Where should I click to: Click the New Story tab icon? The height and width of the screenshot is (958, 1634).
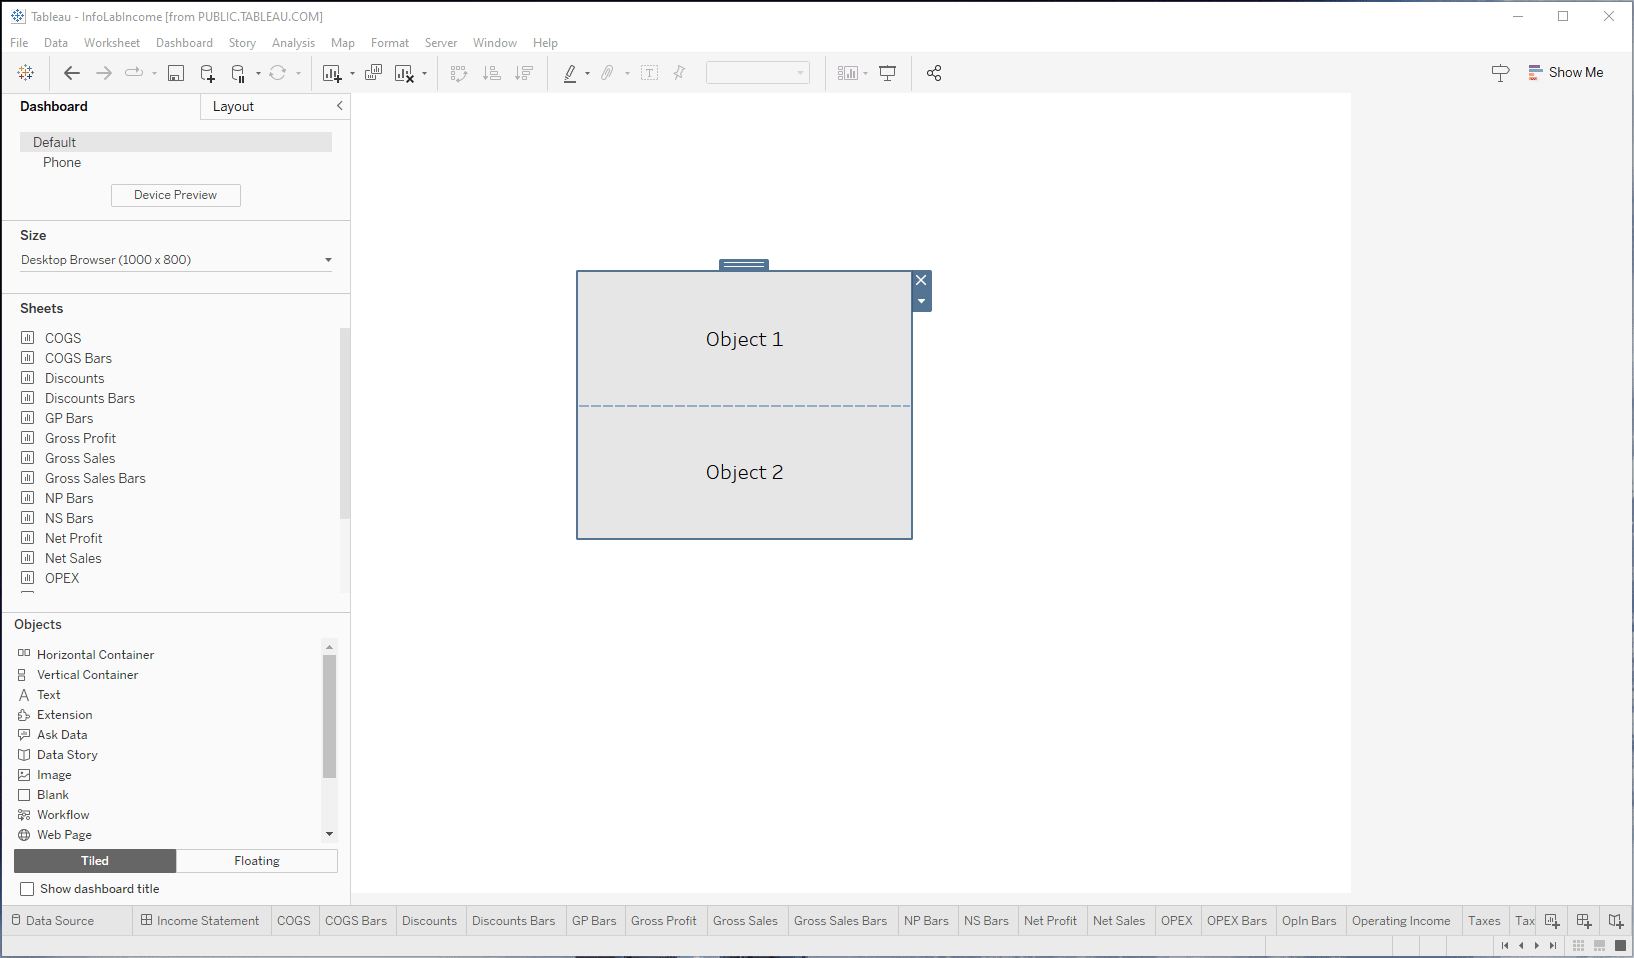[1615, 921]
